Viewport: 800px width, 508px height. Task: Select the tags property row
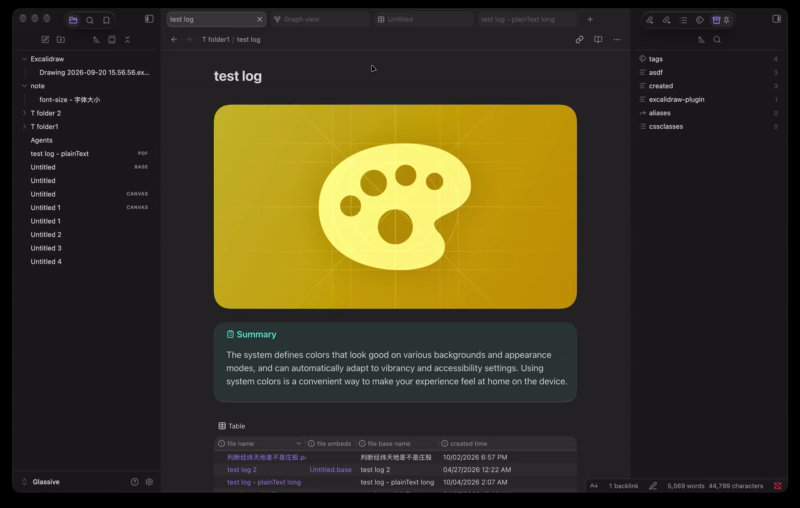click(x=709, y=59)
